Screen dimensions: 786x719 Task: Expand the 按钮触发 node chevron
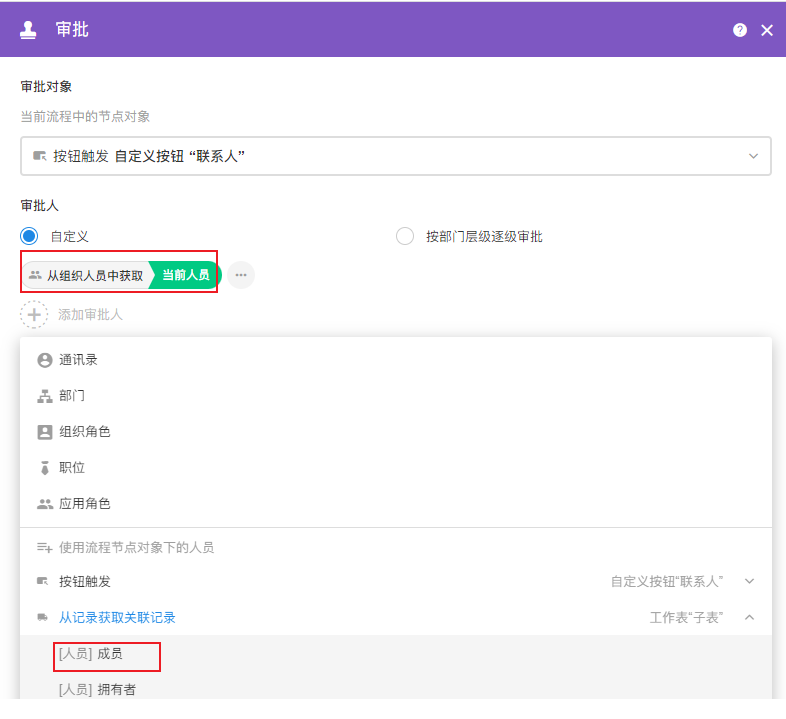[749, 581]
